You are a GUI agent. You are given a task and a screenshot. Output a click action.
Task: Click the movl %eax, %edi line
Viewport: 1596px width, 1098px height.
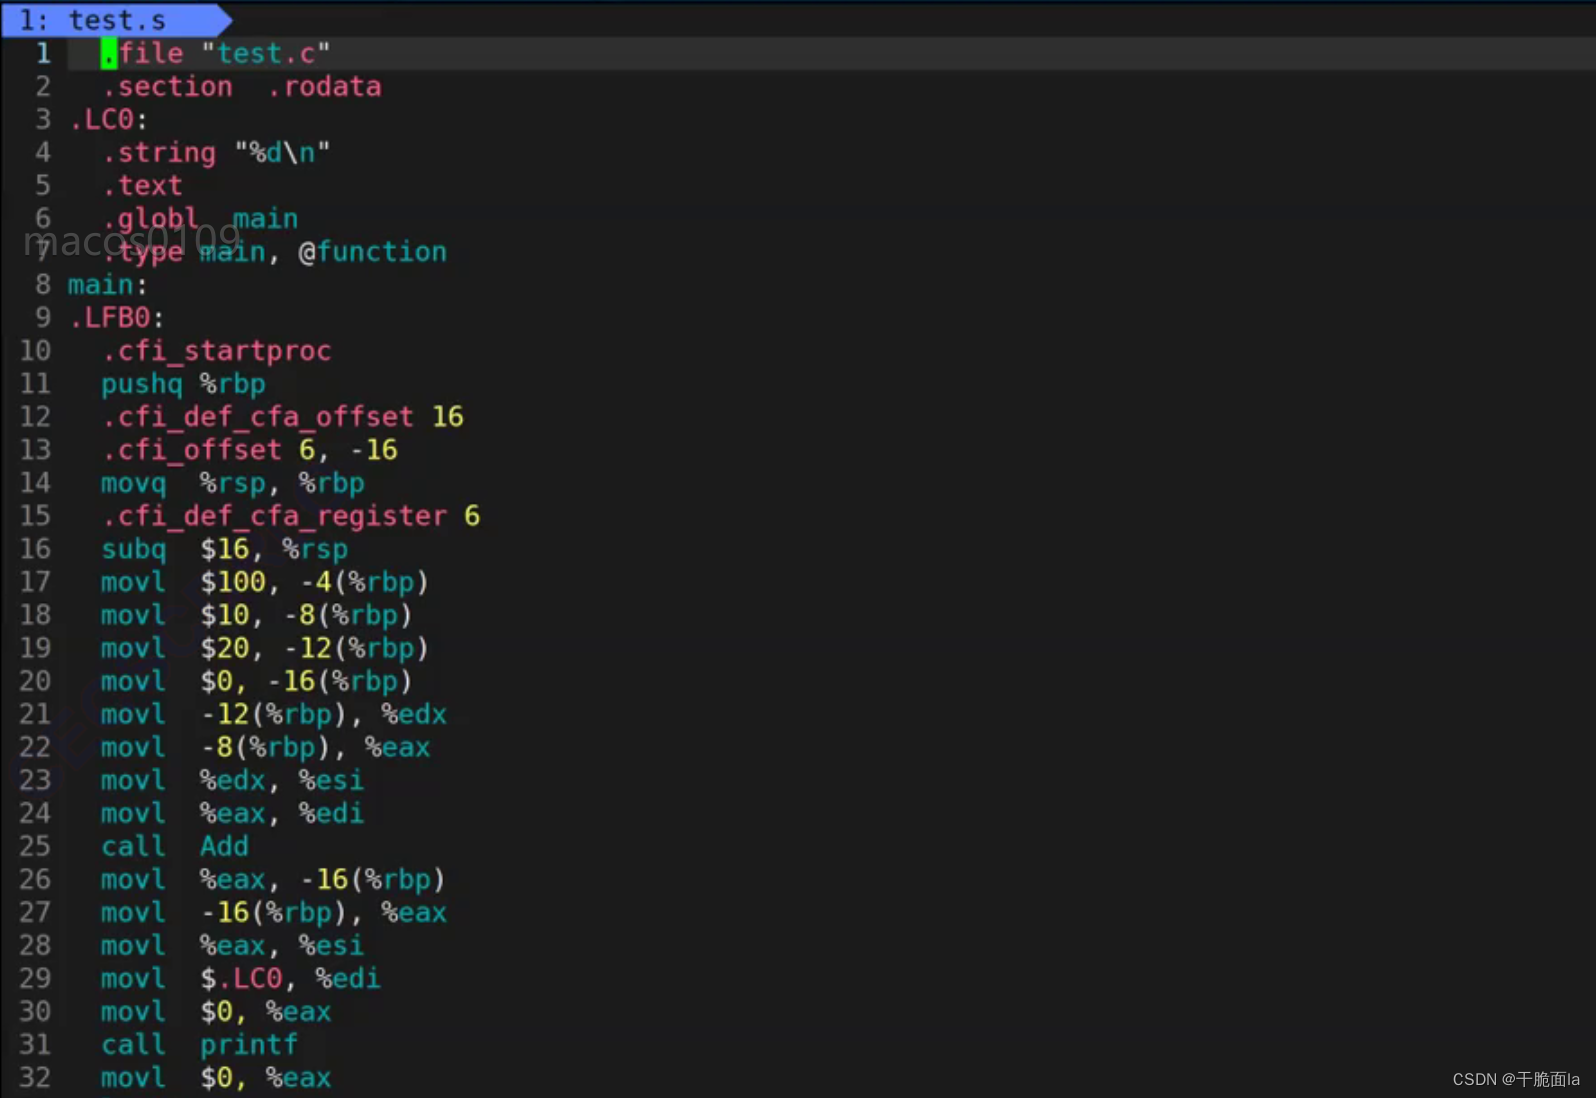[232, 812]
